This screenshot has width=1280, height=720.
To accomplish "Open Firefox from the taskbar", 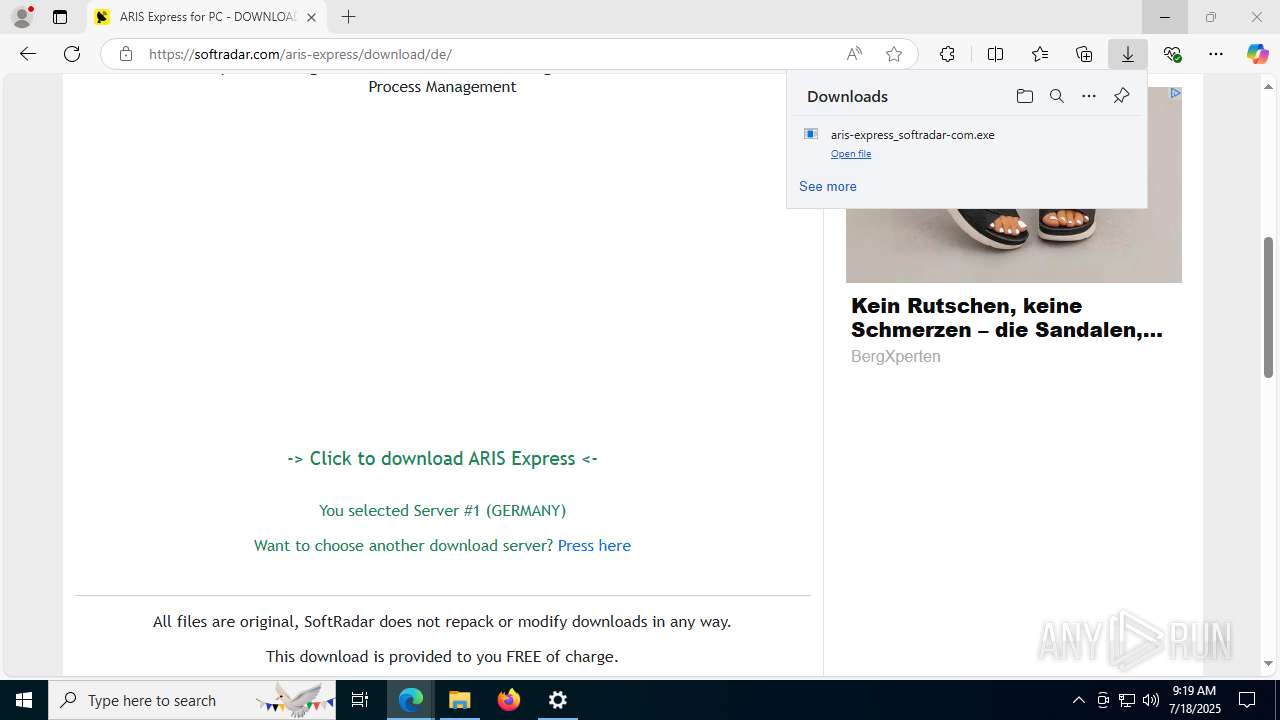I will coord(509,700).
